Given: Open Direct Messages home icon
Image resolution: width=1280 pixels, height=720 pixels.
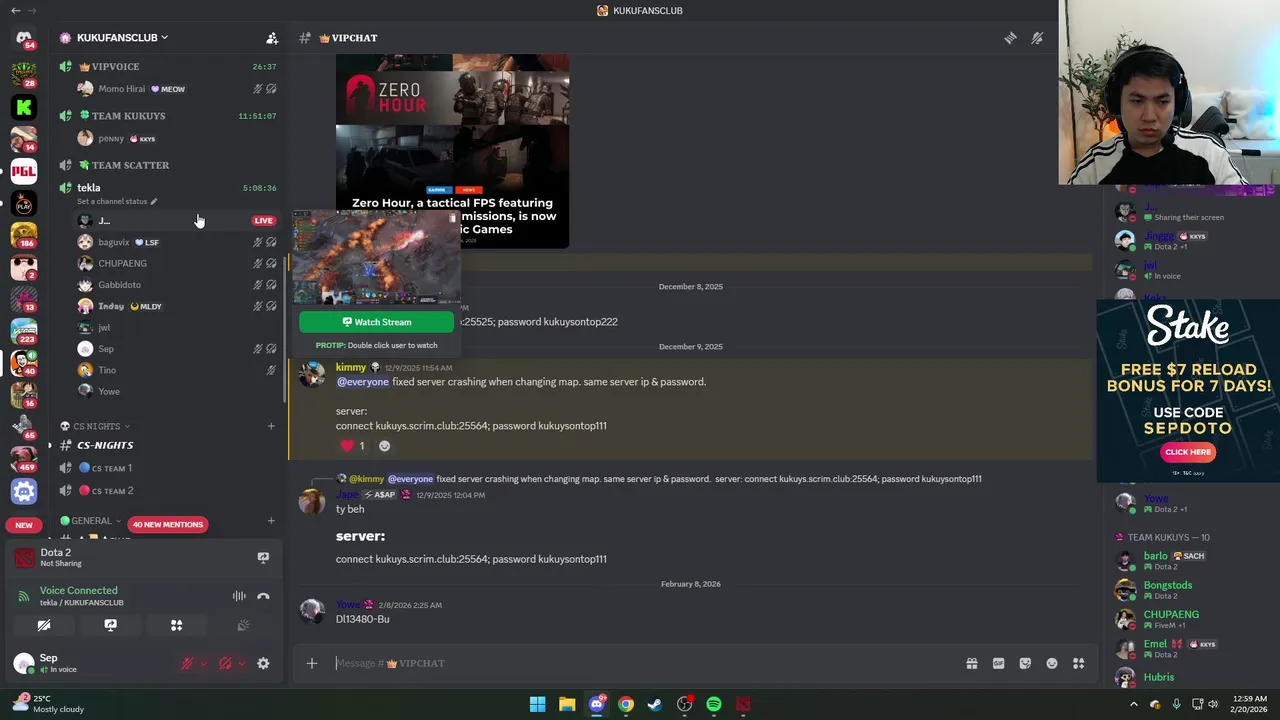Looking at the screenshot, I should point(24,38).
